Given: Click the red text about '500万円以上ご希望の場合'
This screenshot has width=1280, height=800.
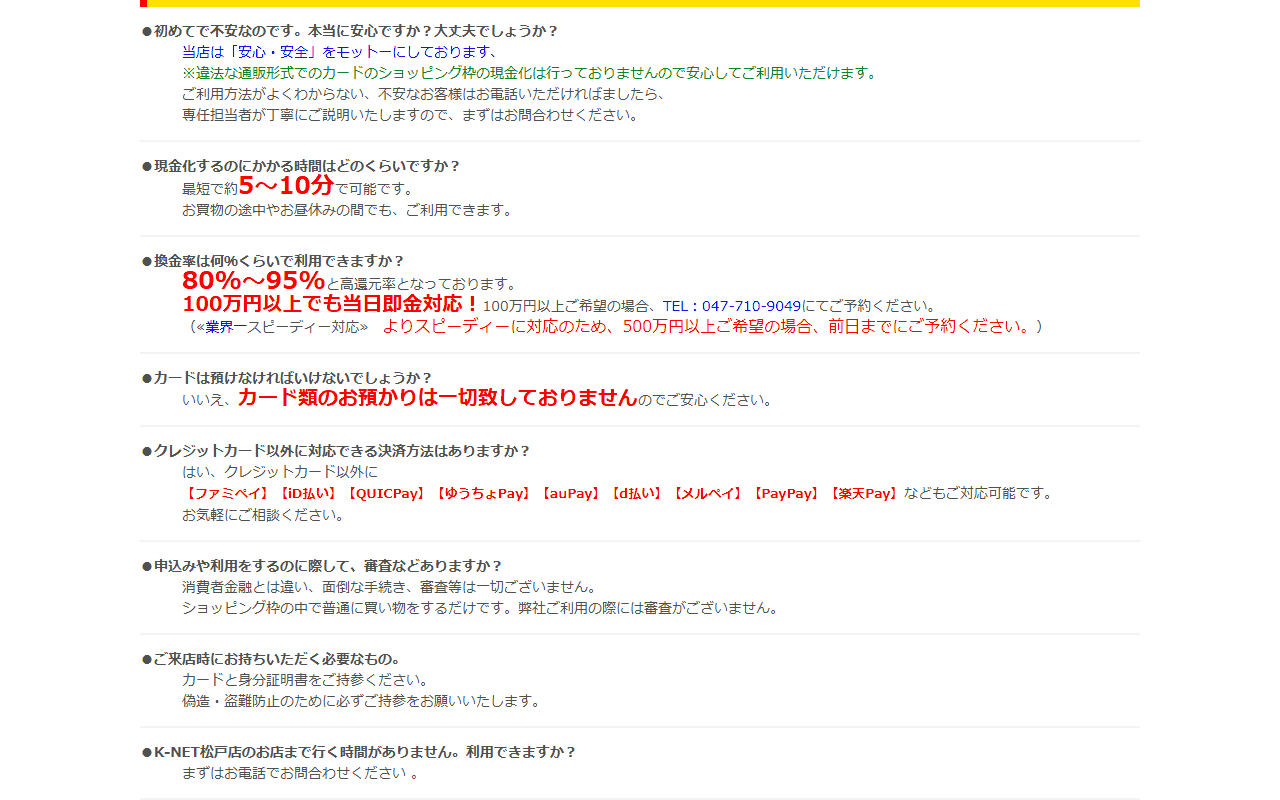Looking at the screenshot, I should tap(708, 327).
